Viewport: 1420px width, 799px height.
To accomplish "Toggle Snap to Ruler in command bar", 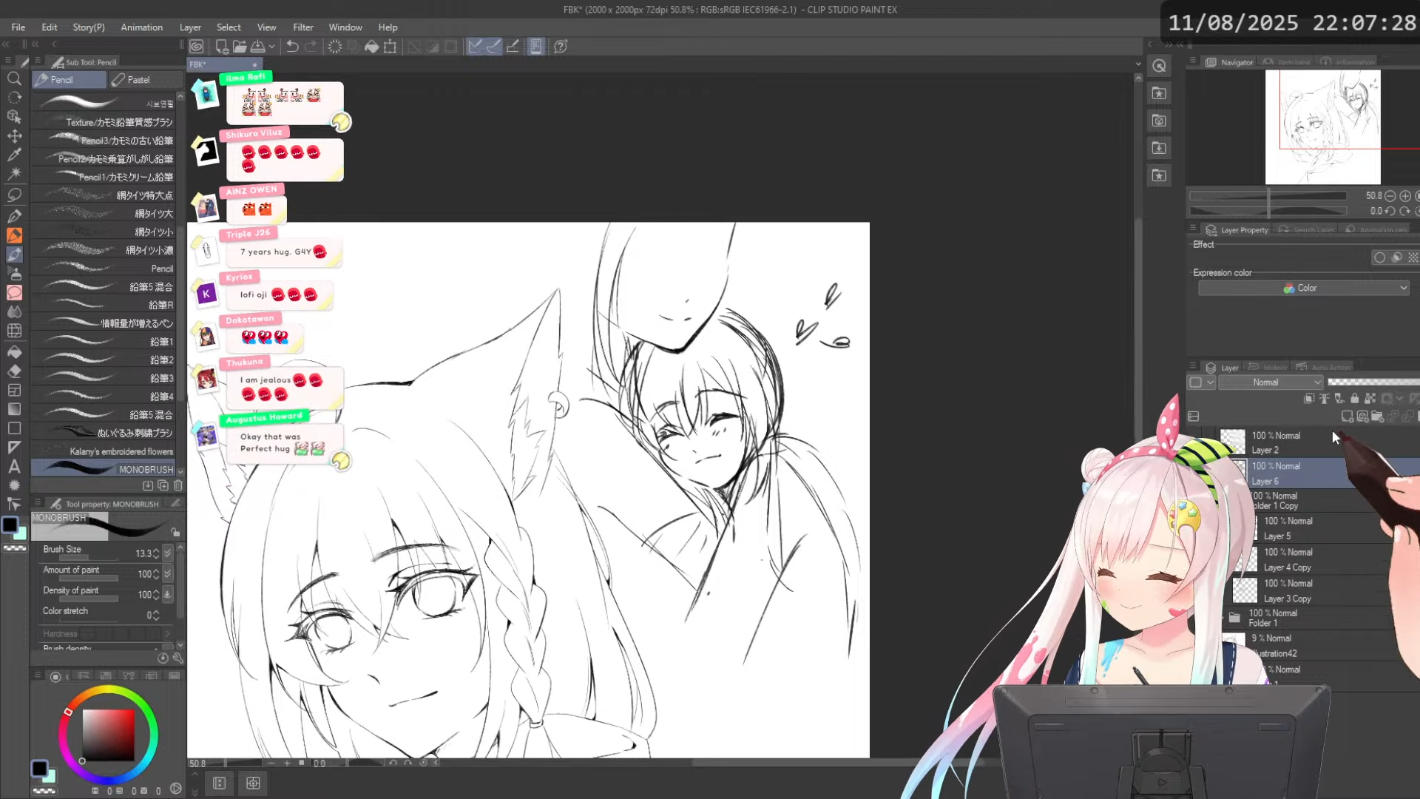I will (475, 46).
